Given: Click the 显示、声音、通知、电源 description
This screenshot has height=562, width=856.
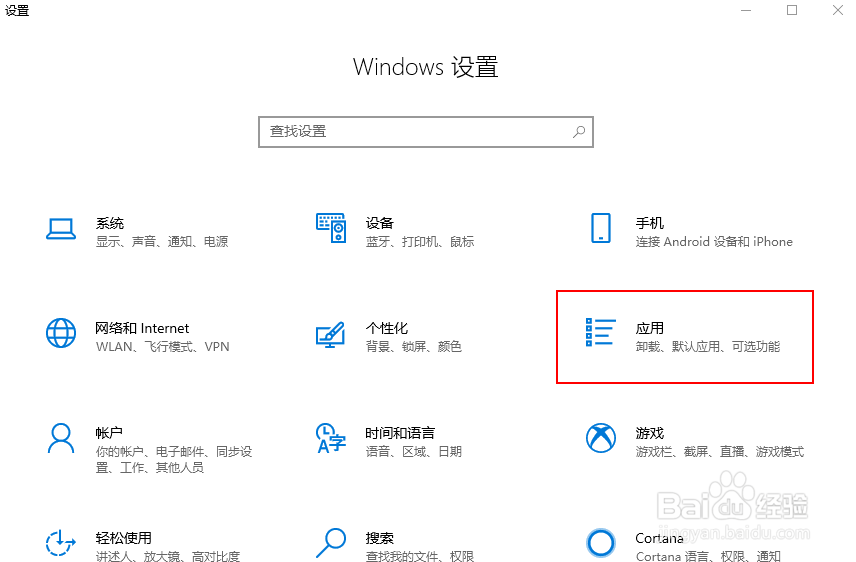Looking at the screenshot, I should click(162, 241).
